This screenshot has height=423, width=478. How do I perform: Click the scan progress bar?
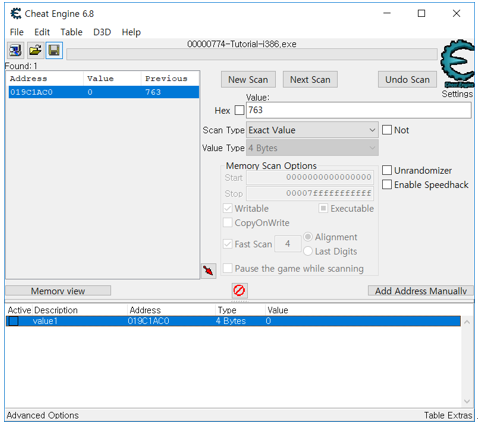pos(252,54)
